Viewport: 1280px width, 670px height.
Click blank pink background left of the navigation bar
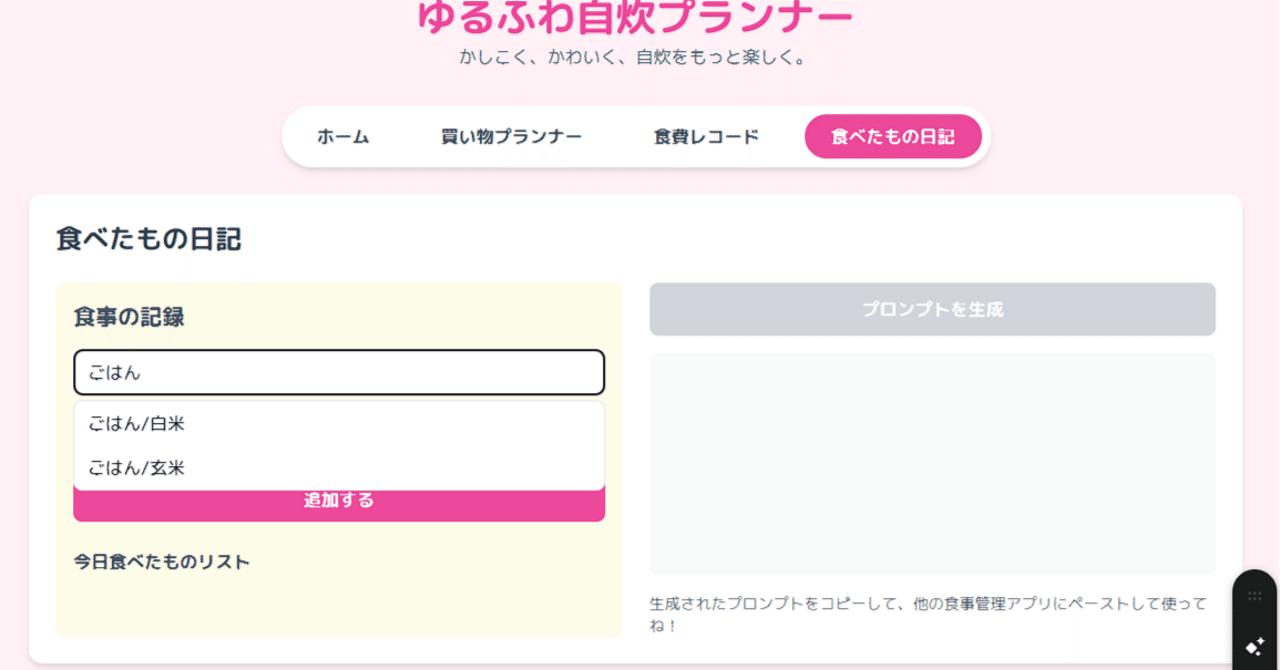(x=140, y=137)
